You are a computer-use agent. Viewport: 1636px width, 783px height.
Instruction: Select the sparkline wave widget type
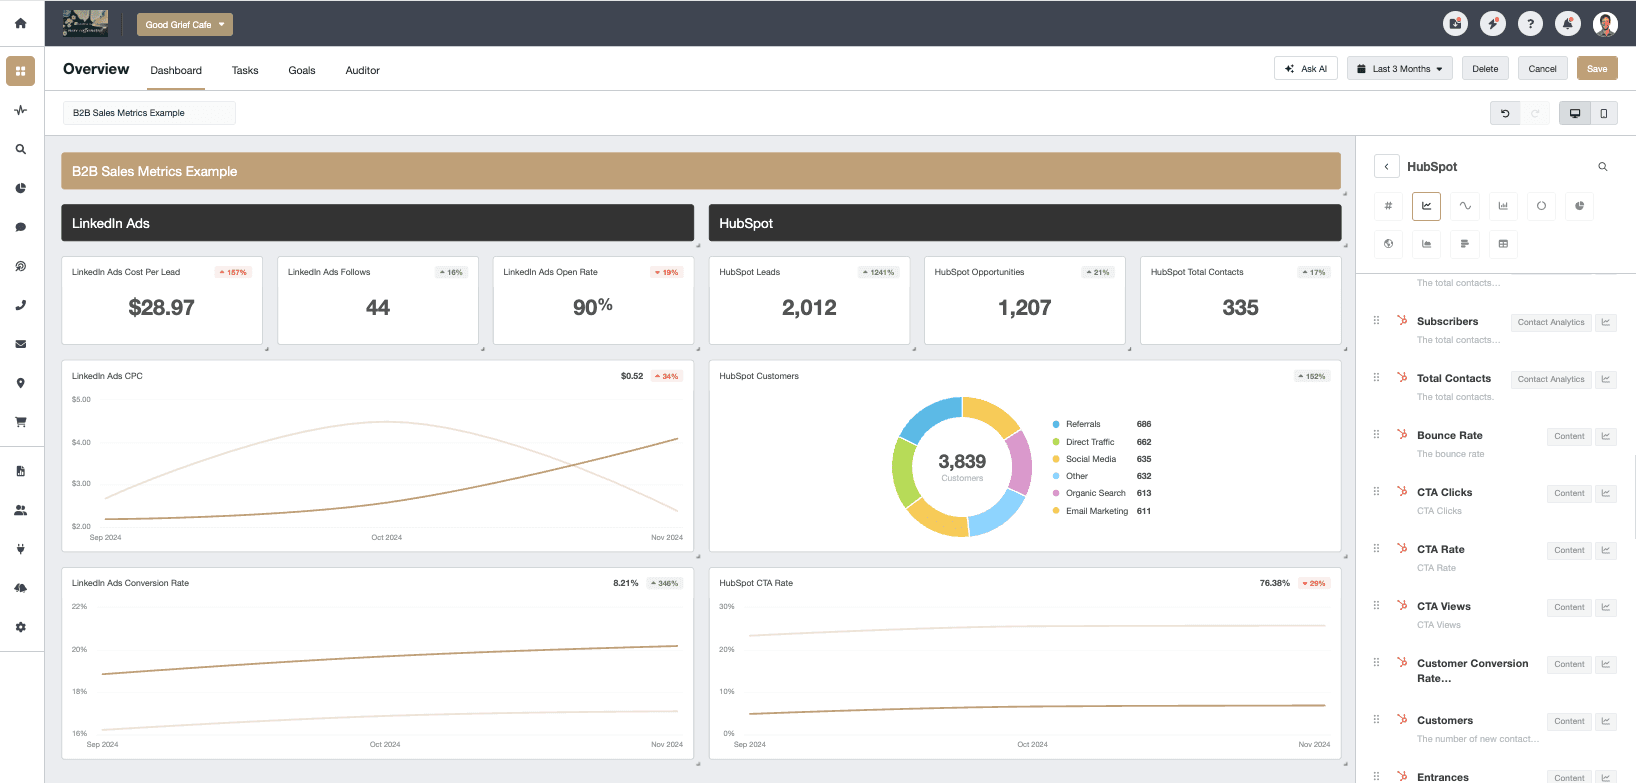click(x=1465, y=206)
